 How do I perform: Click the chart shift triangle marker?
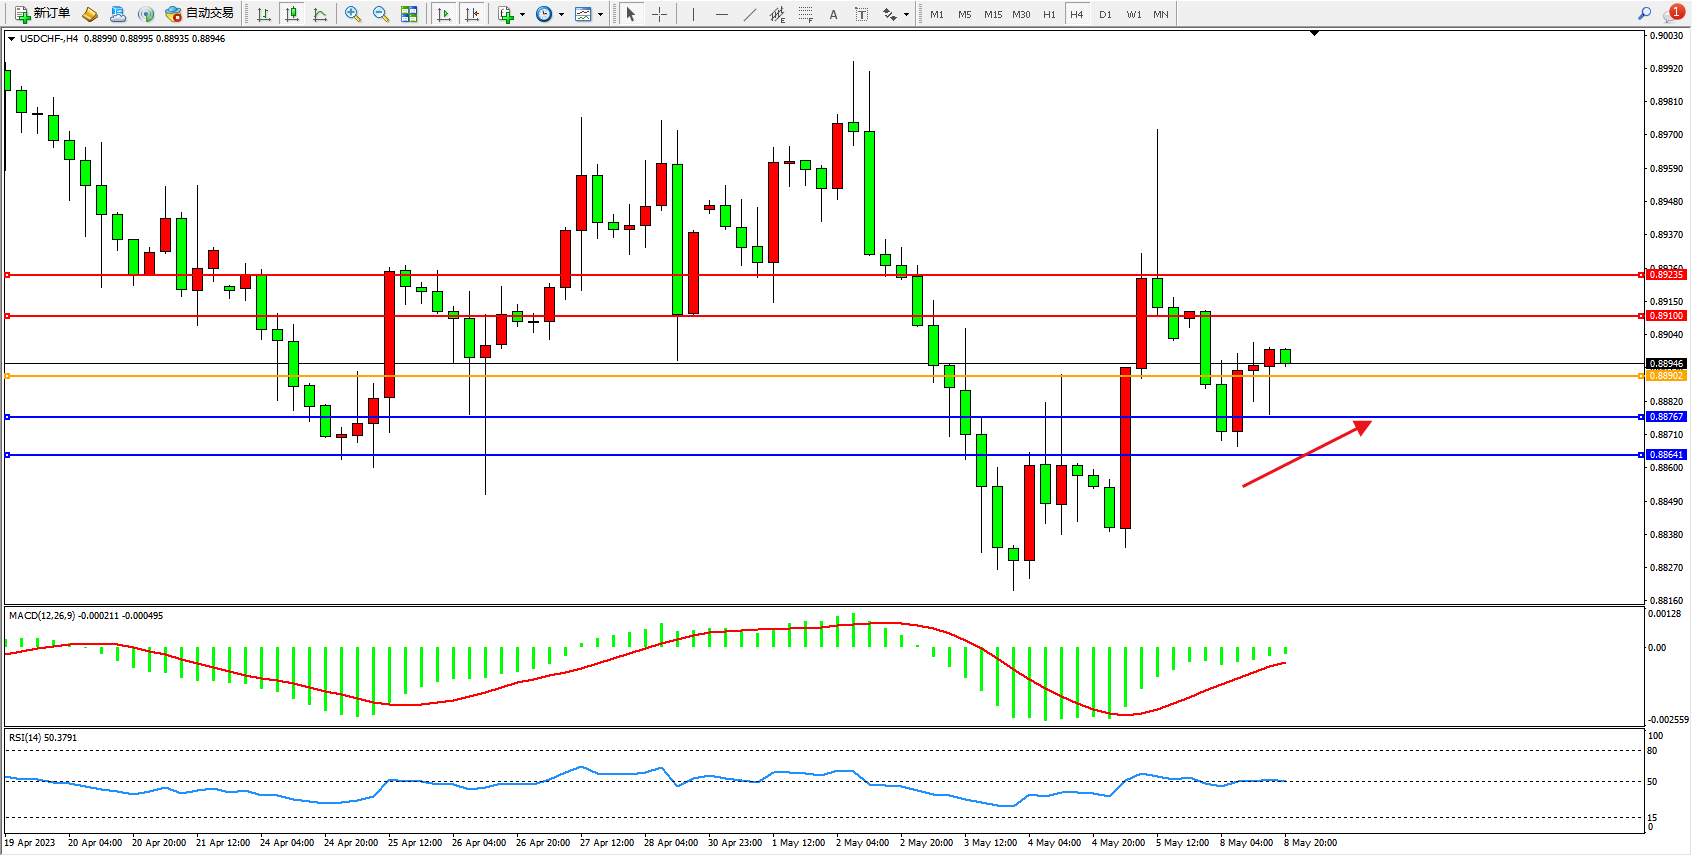tap(1315, 34)
